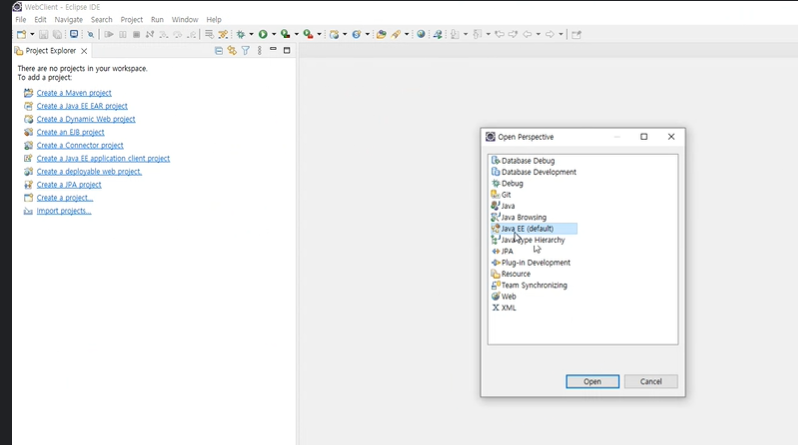Click the Save All toolbar icon
The image size is (798, 445).
click(58, 35)
